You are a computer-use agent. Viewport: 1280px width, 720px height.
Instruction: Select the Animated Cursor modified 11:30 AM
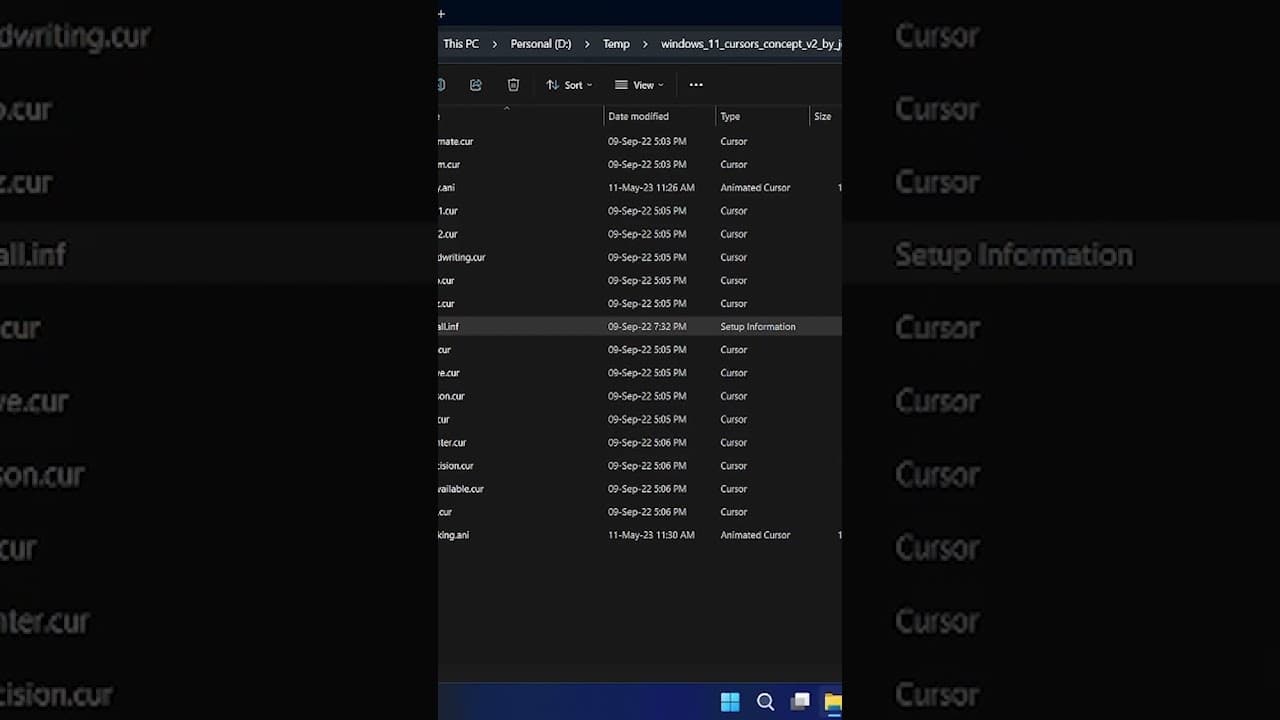tap(640, 535)
